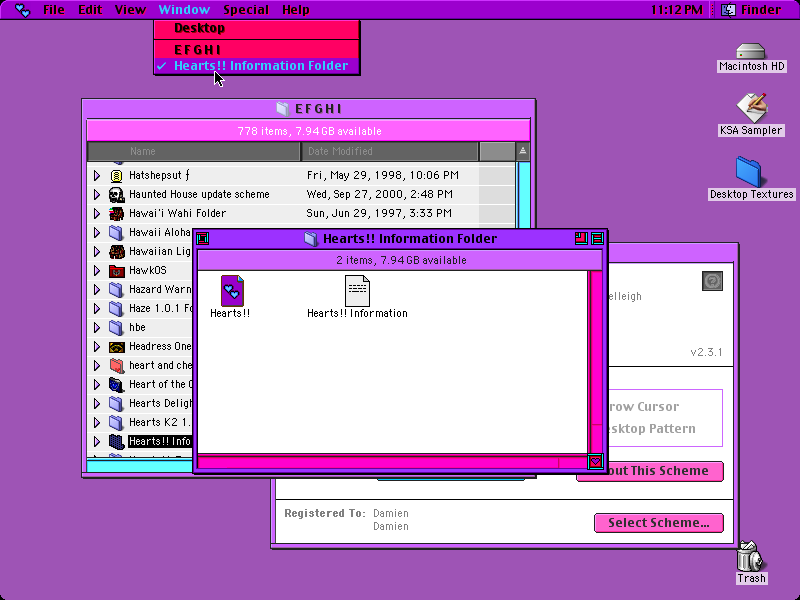Sort EFGHI list by Name column header

click(194, 152)
